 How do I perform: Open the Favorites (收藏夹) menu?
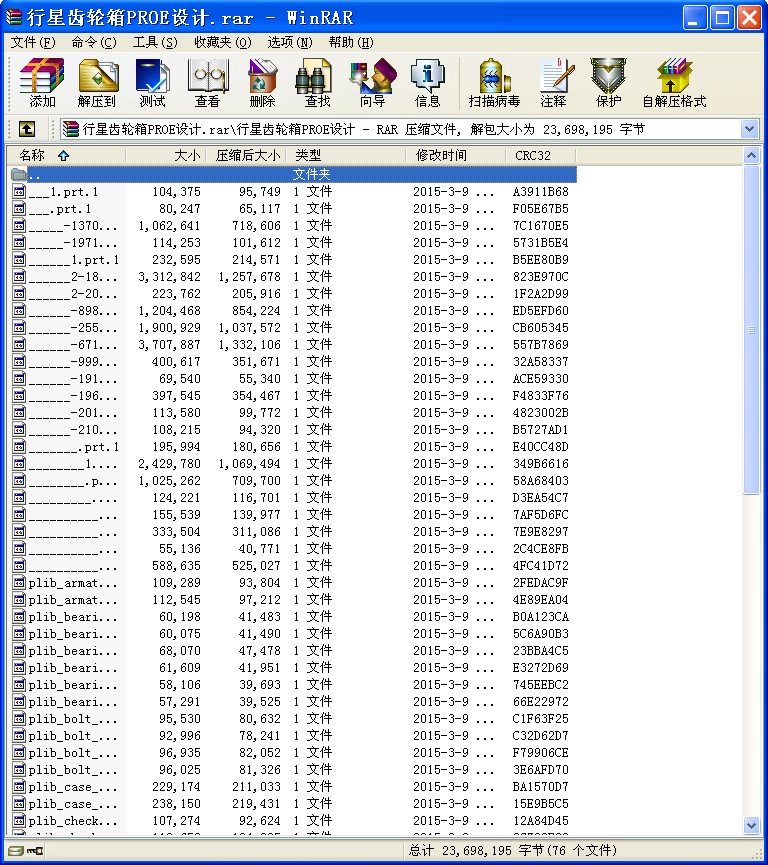click(x=223, y=42)
